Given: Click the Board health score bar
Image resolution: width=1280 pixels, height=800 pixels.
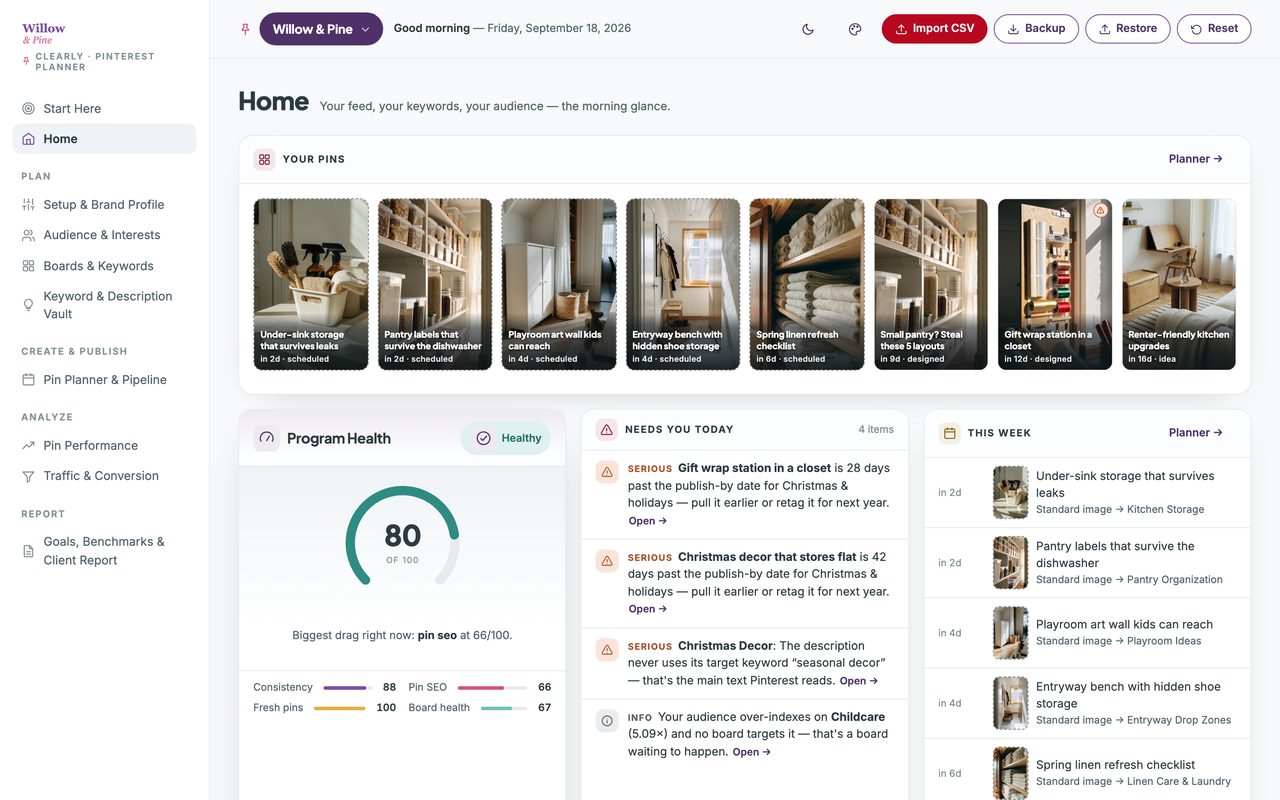Looking at the screenshot, I should pos(504,708).
